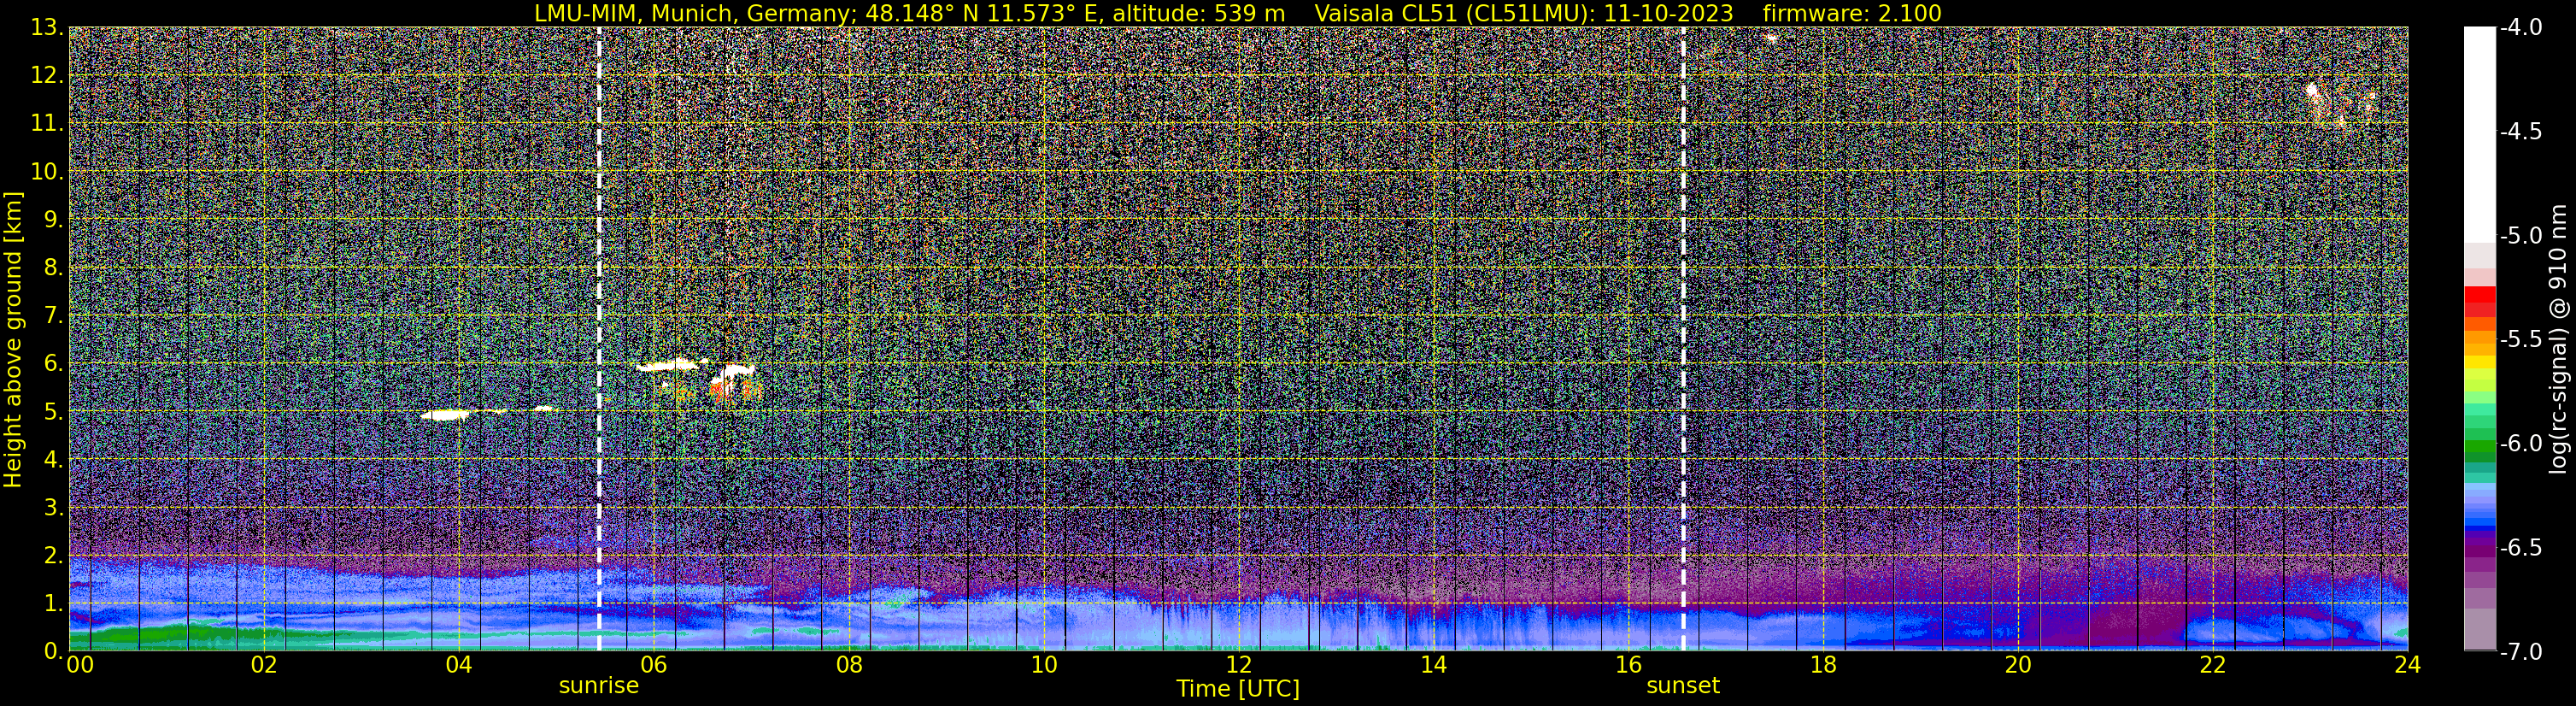Click the colorbar tick label '-6.0'

click(x=2520, y=444)
